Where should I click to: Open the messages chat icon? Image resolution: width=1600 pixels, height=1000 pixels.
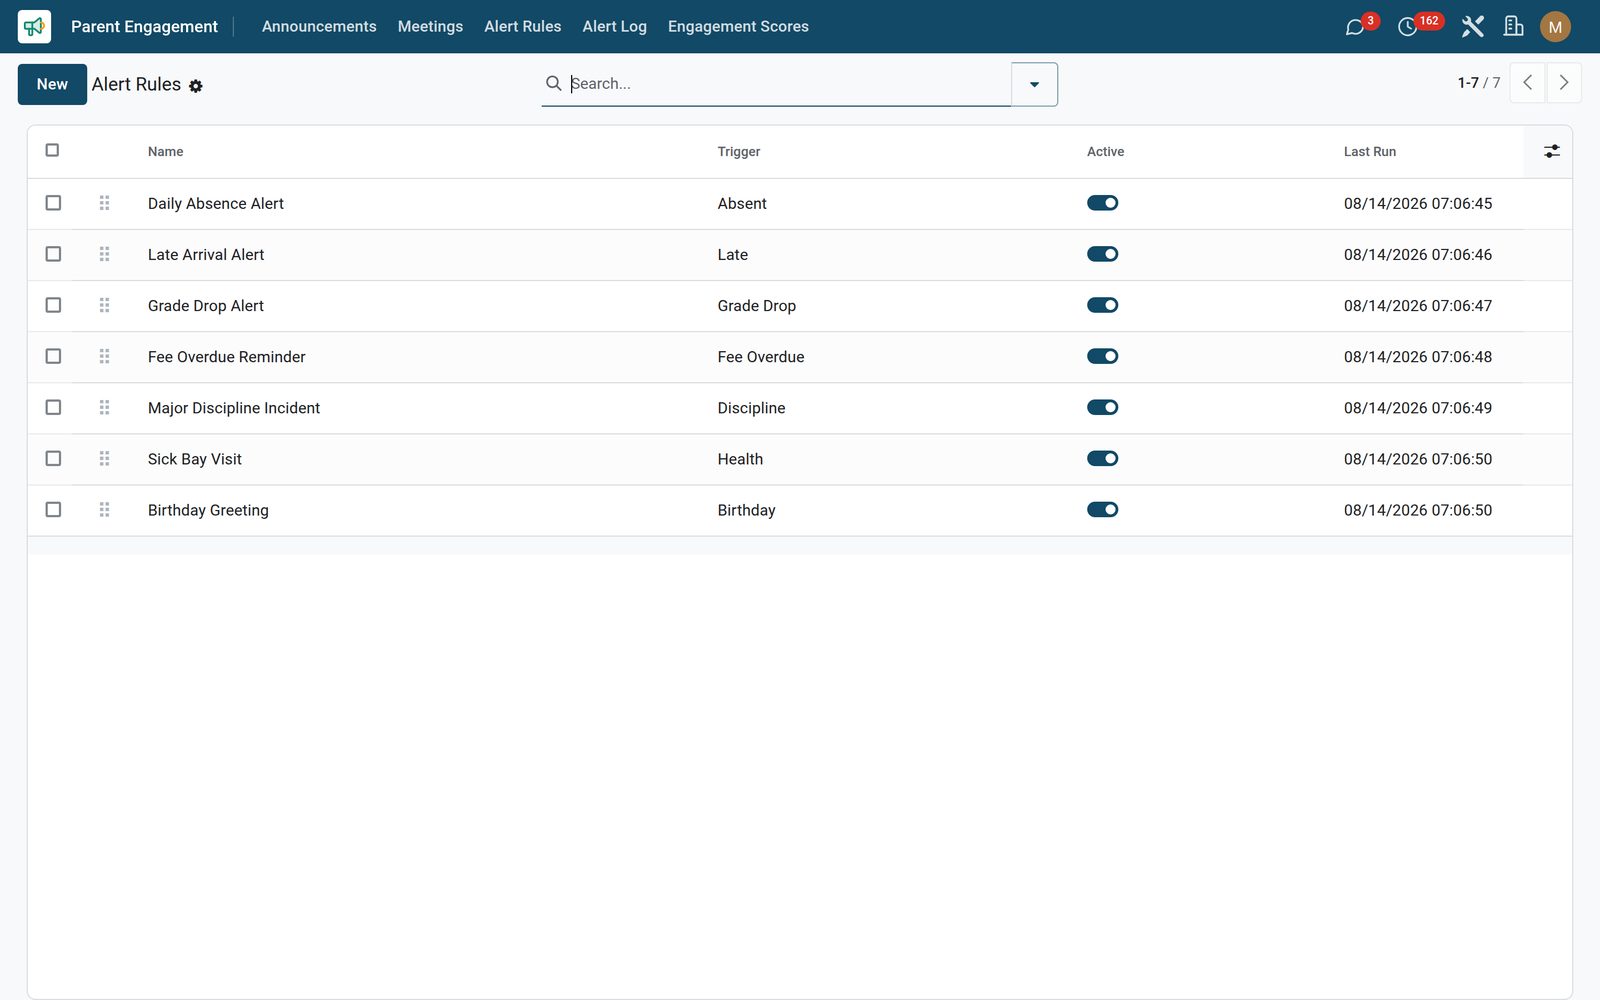click(1355, 27)
